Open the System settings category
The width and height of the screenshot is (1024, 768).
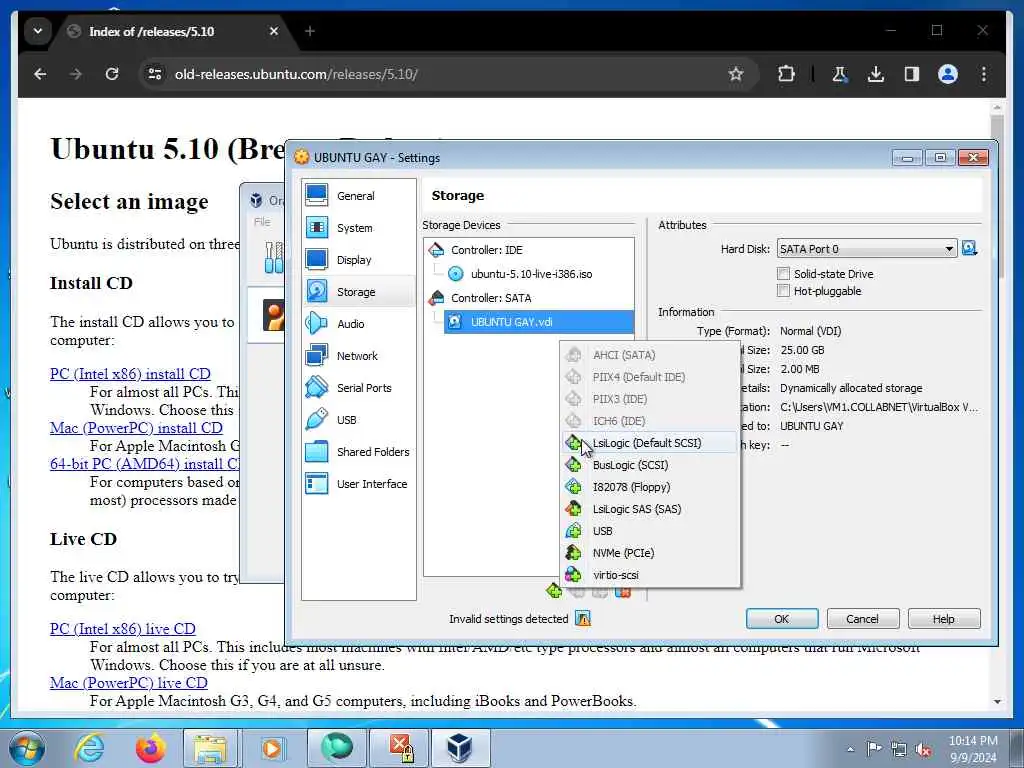pos(359,228)
